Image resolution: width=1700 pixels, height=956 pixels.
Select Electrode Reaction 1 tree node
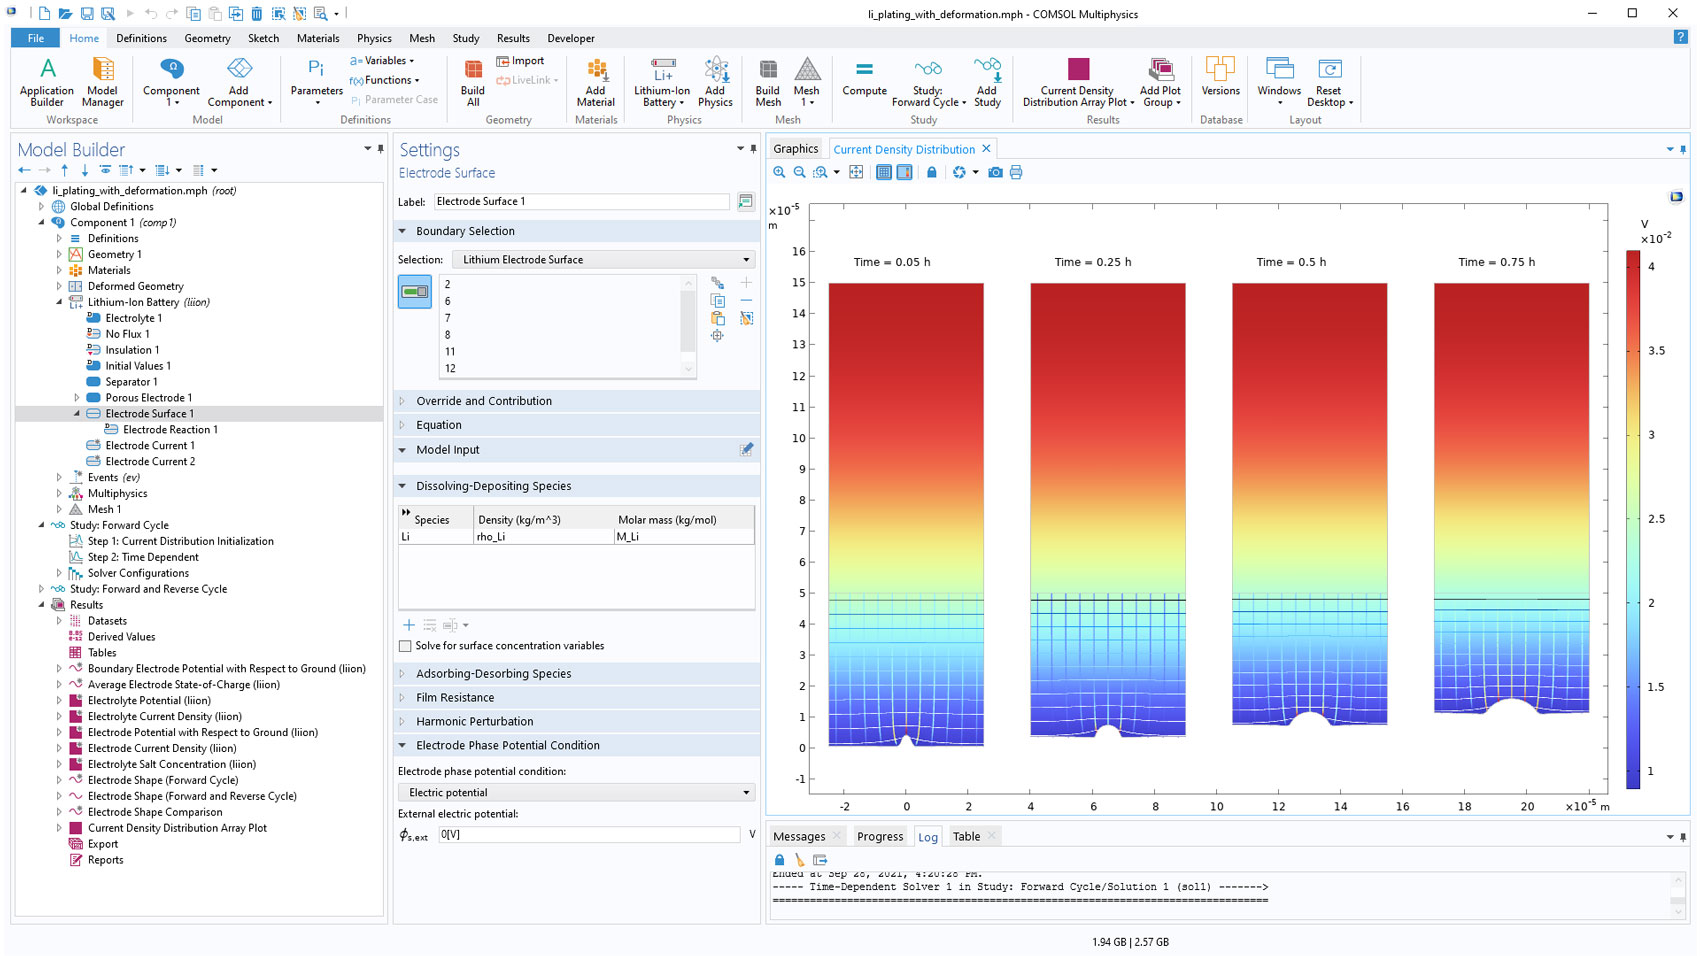pos(170,430)
